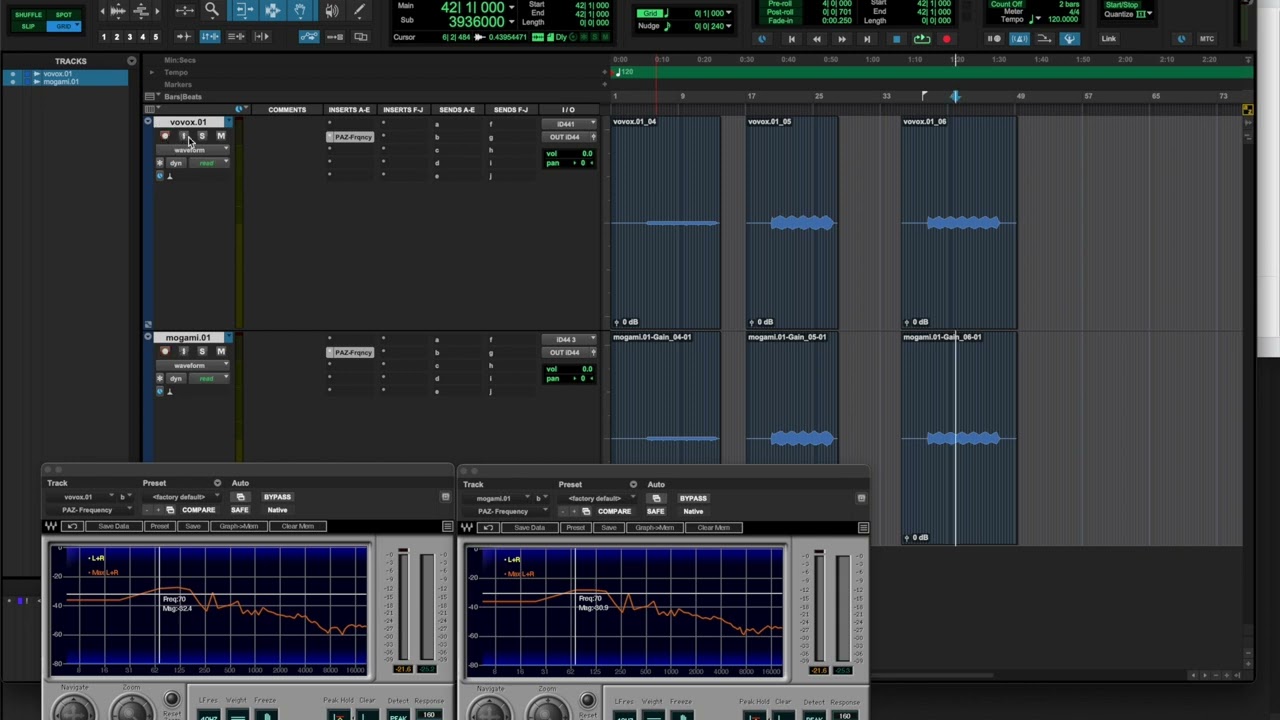Click Go to End transport button

[867, 39]
